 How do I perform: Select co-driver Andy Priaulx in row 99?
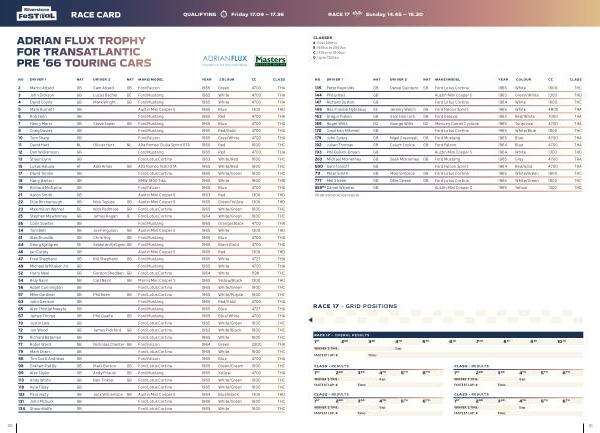pyautogui.click(x=105, y=373)
